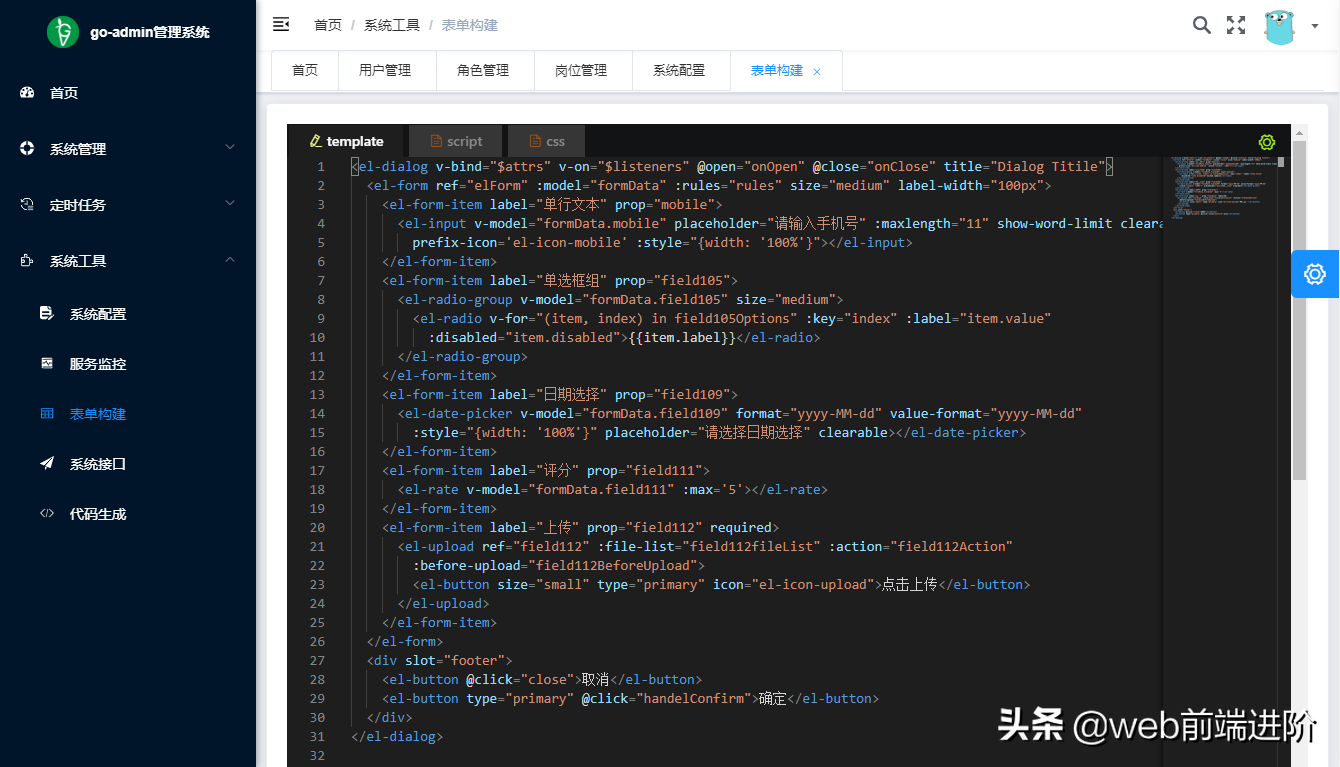Select 系统工具 in sidebar
The image size is (1340, 767).
tap(128, 261)
